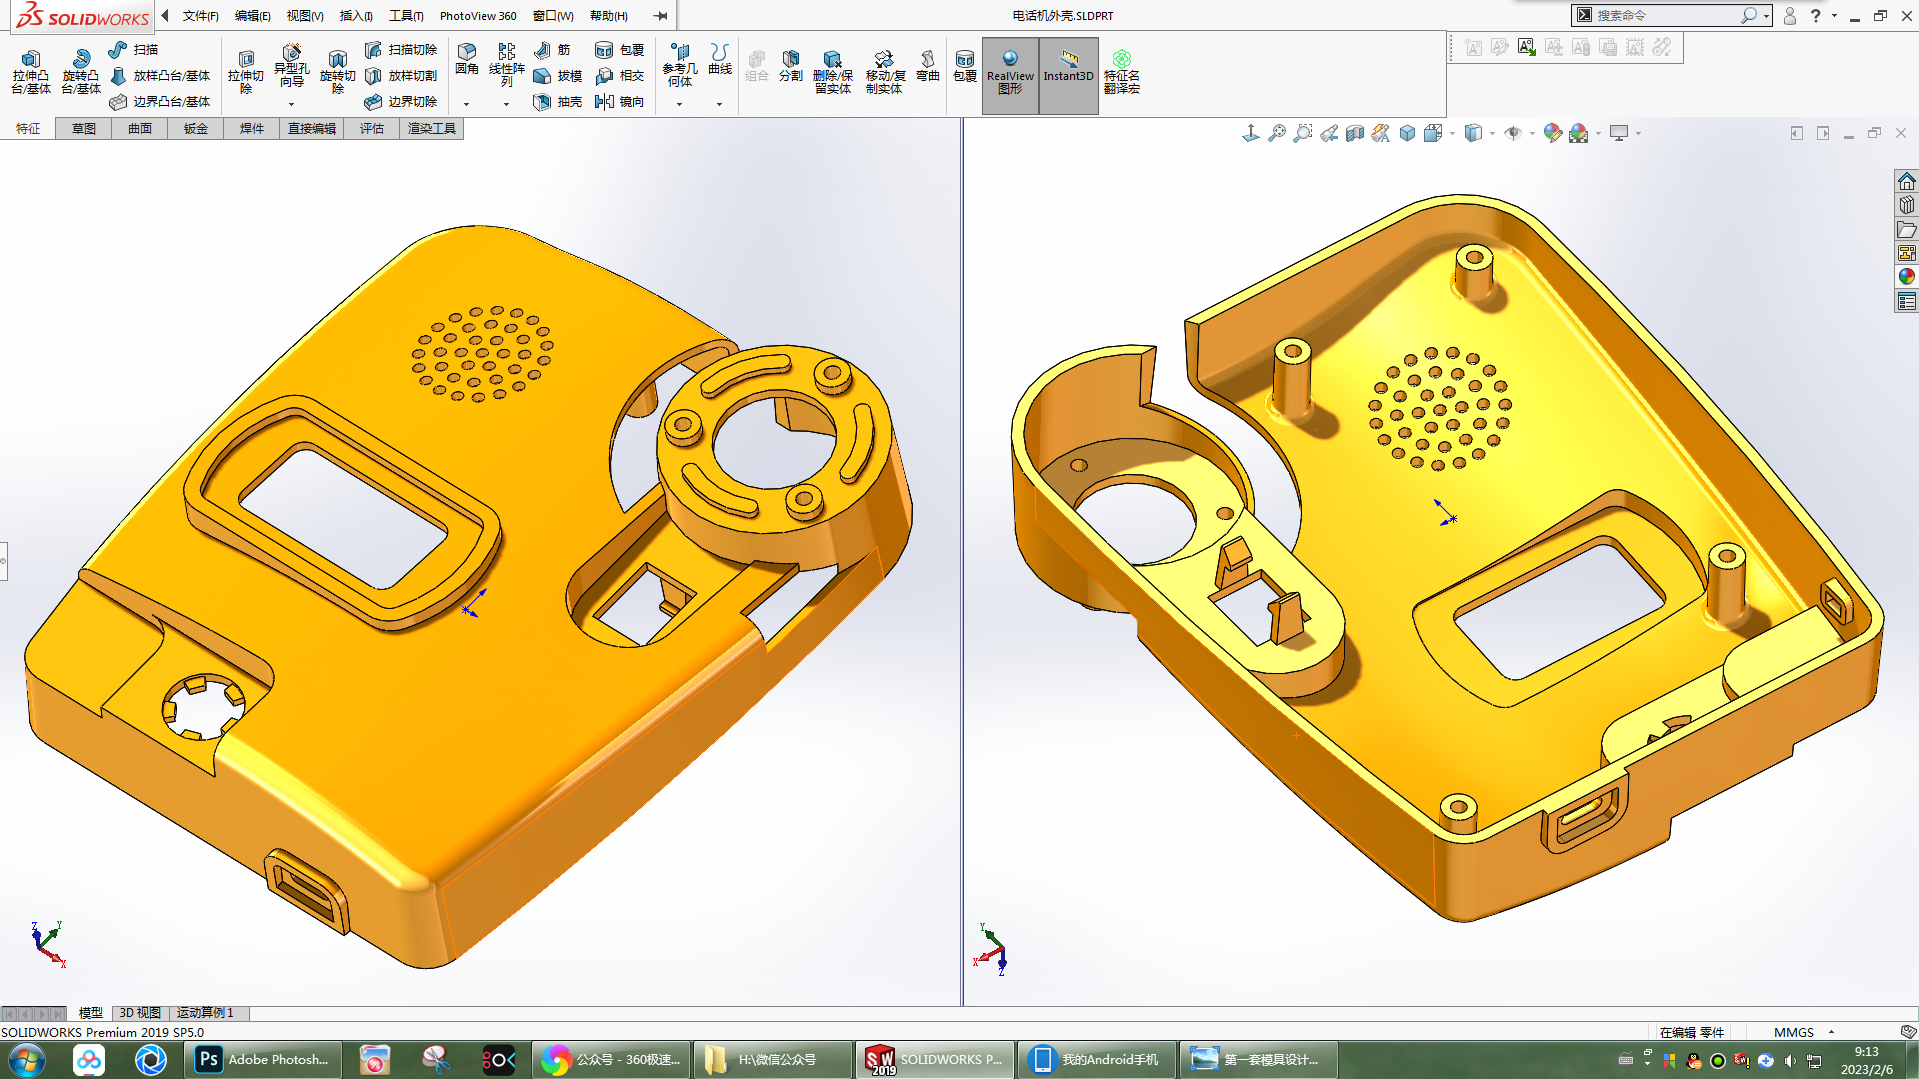Select Delete/Keep Body (删除/保留实体)
This screenshot has height=1079, width=1919.
click(x=832, y=71)
